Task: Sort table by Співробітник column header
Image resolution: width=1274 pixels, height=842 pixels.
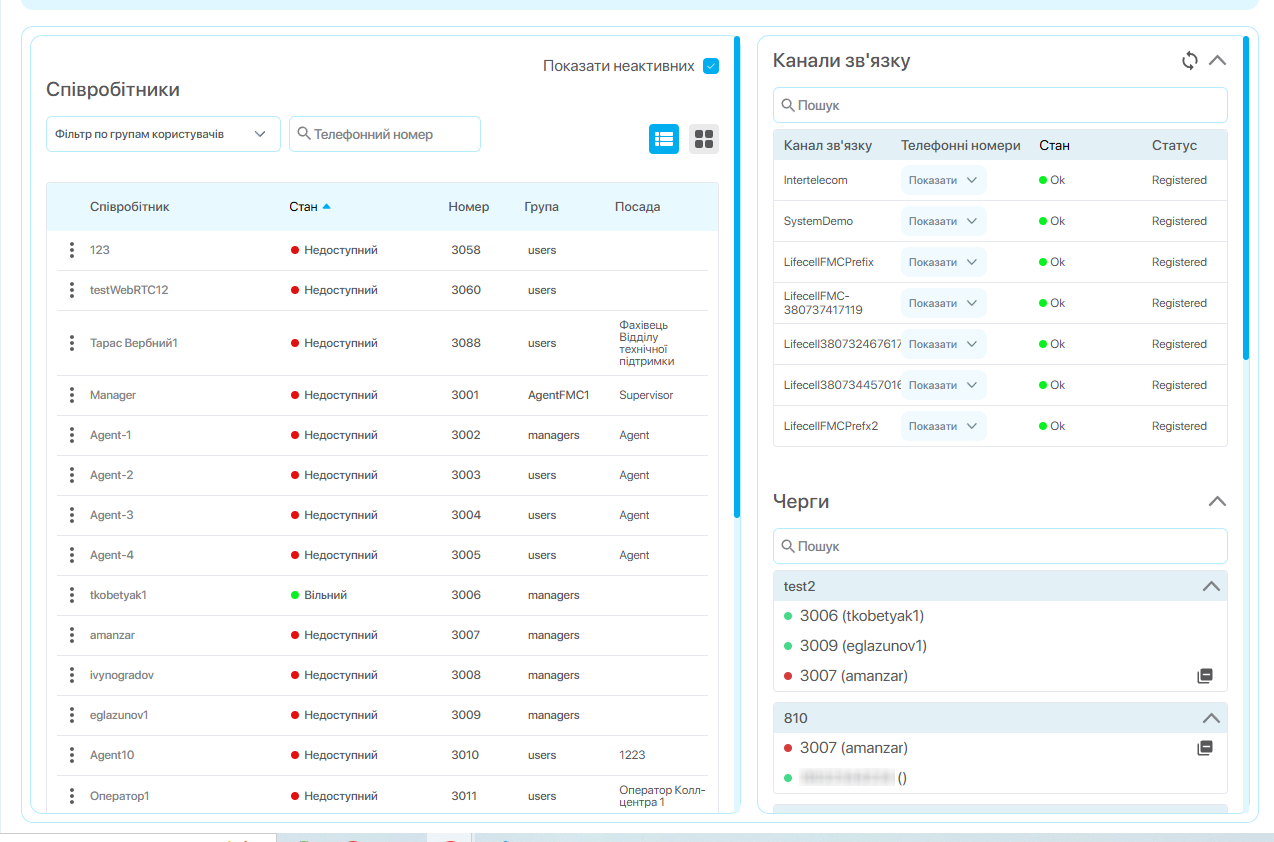Action: [130, 207]
